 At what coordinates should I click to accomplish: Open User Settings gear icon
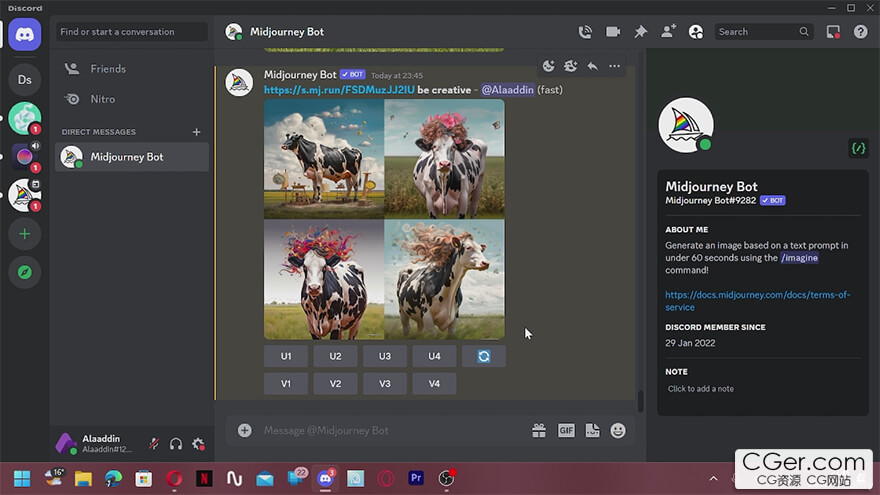[x=198, y=444]
